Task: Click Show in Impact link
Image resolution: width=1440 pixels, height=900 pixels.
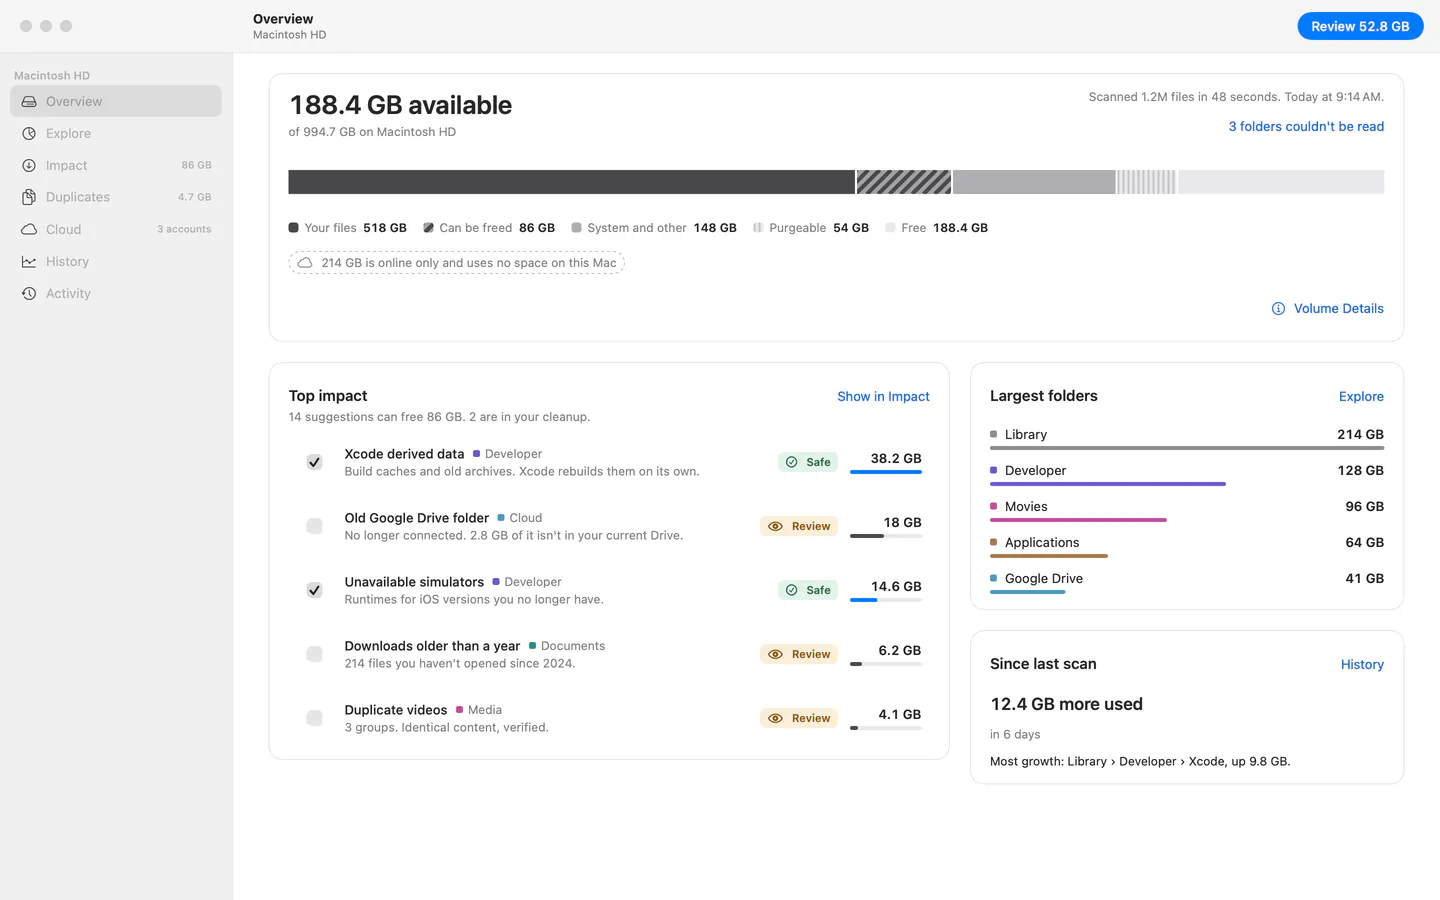Action: click(883, 396)
